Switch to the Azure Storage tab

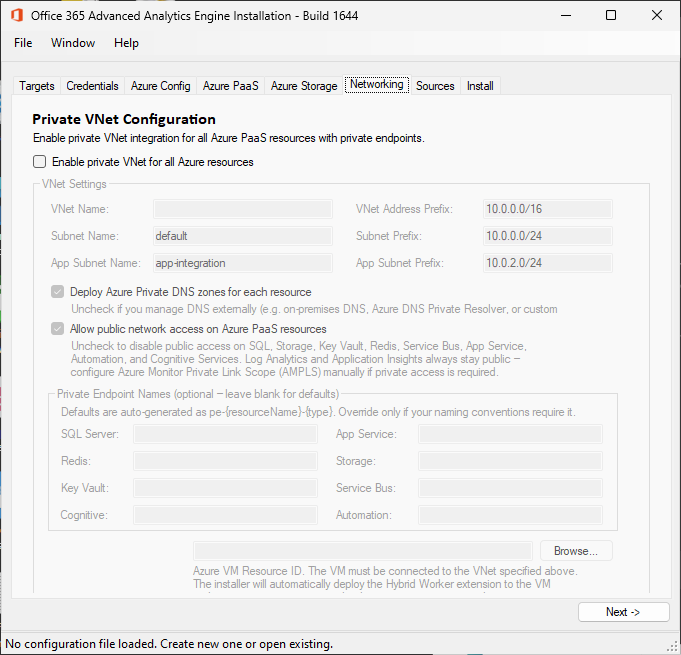tap(304, 86)
